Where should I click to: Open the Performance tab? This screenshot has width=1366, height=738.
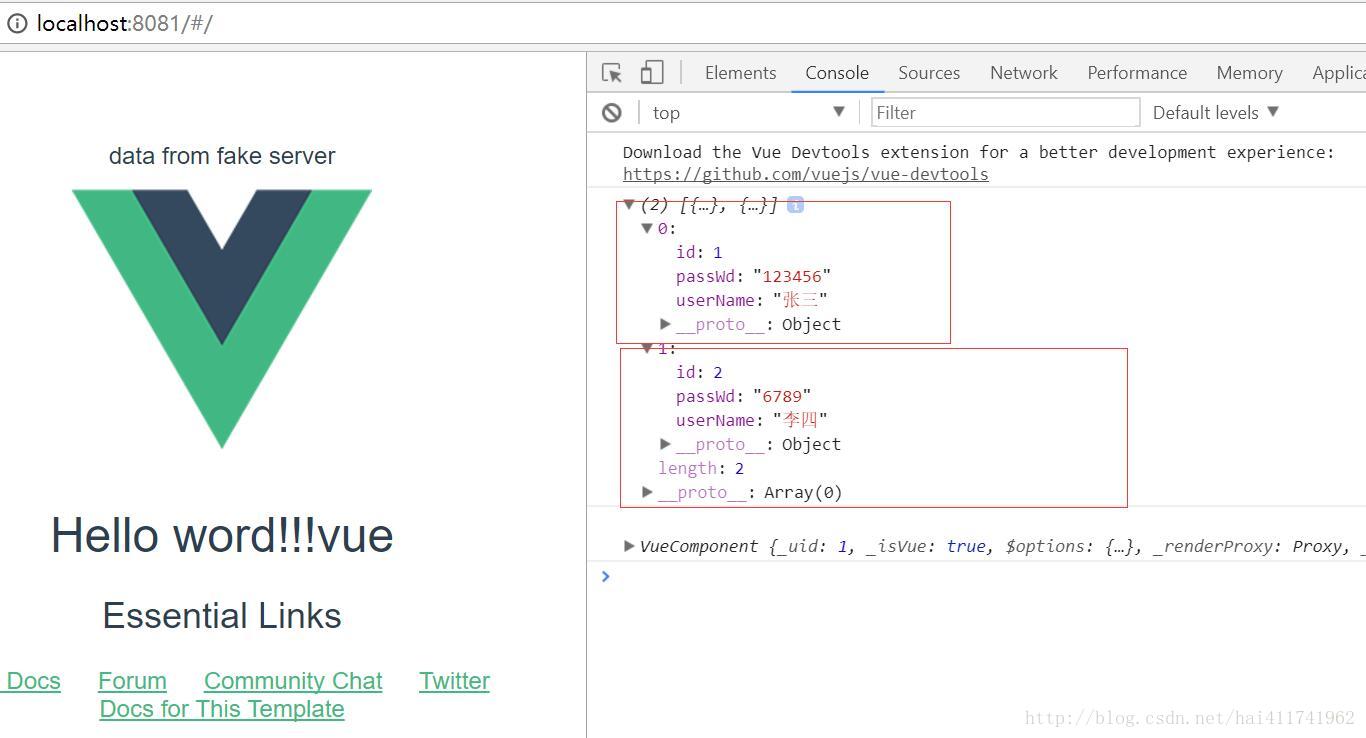click(1137, 73)
